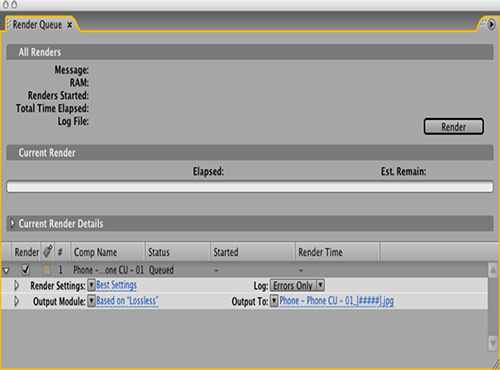Open the Output Module template dropdown arrow
Image resolution: width=500 pixels, height=370 pixels.
[91, 301]
